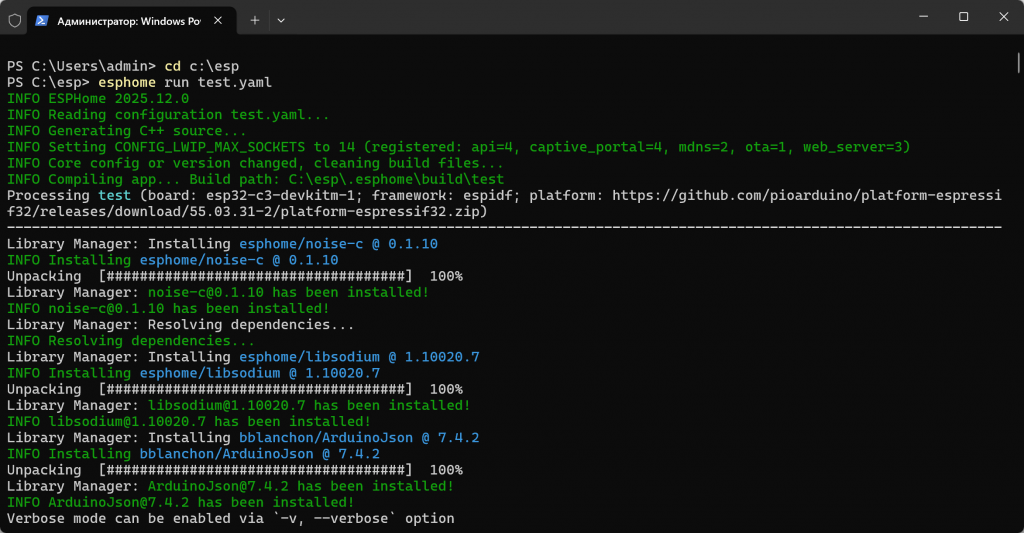Click the "cd c:\esp" command text
This screenshot has width=1024, height=533.
[202, 66]
